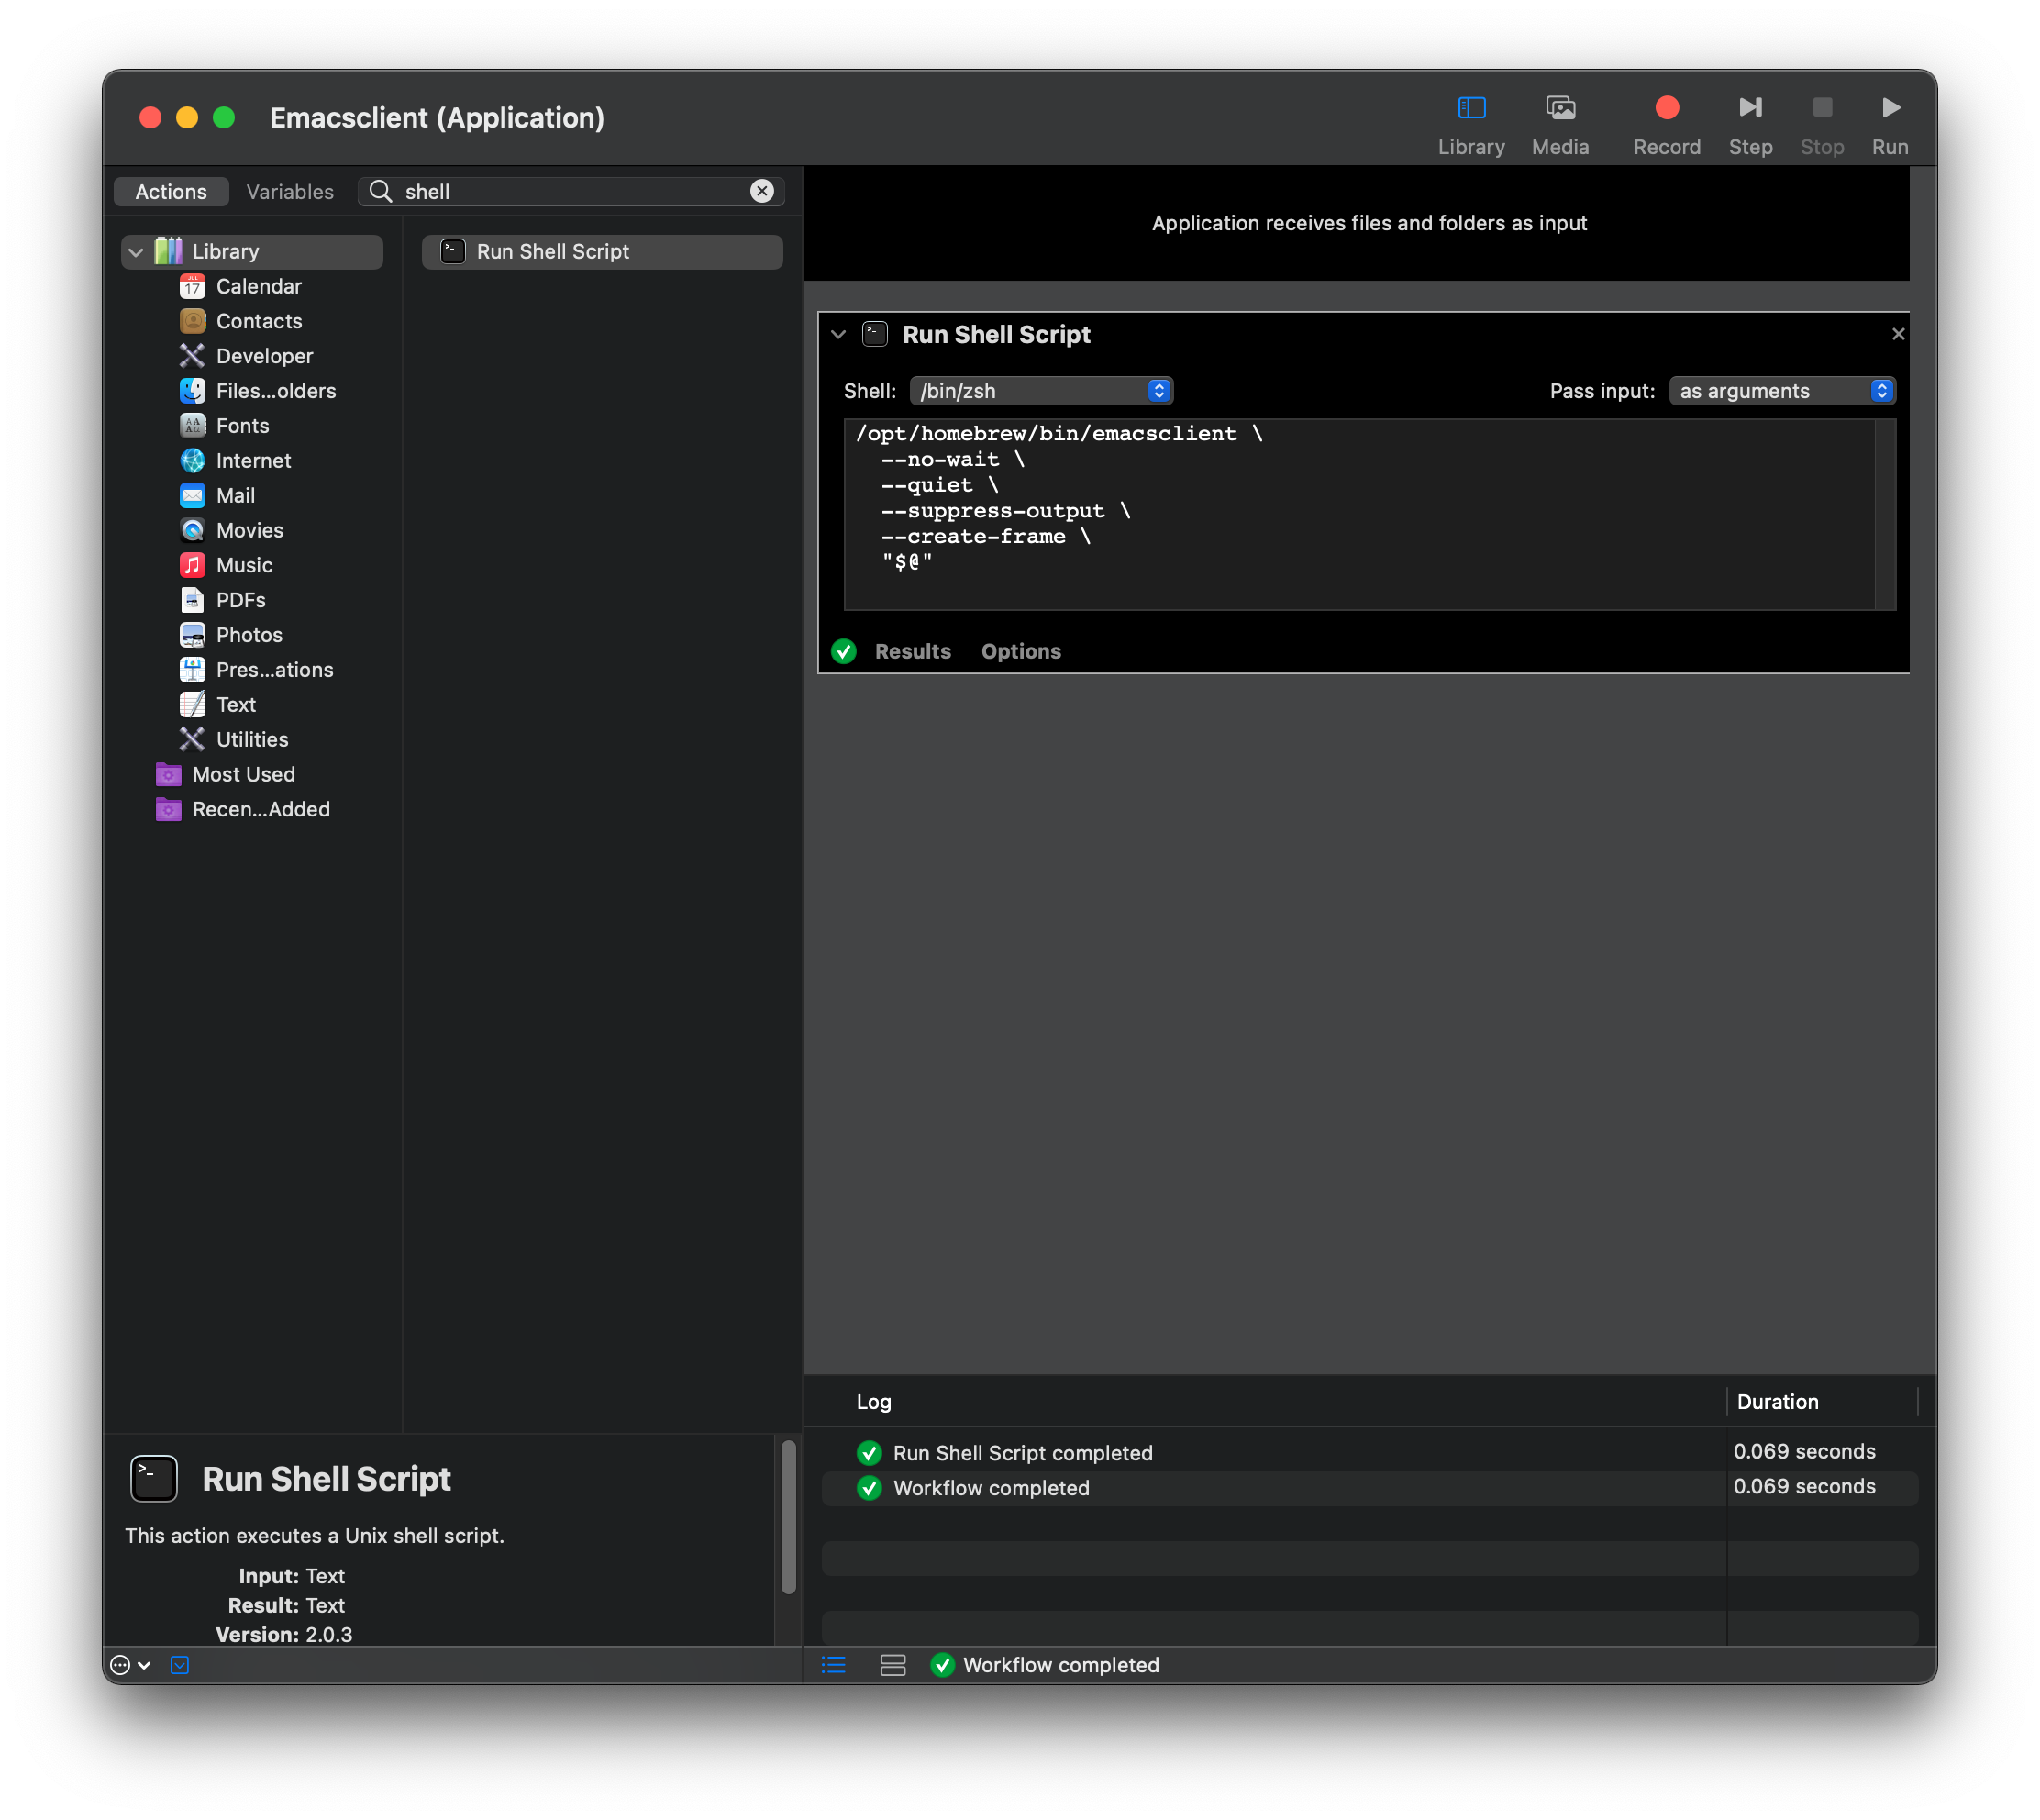Click inside the shell script editor
Image resolution: width=2040 pixels, height=1820 pixels.
tap(1358, 514)
